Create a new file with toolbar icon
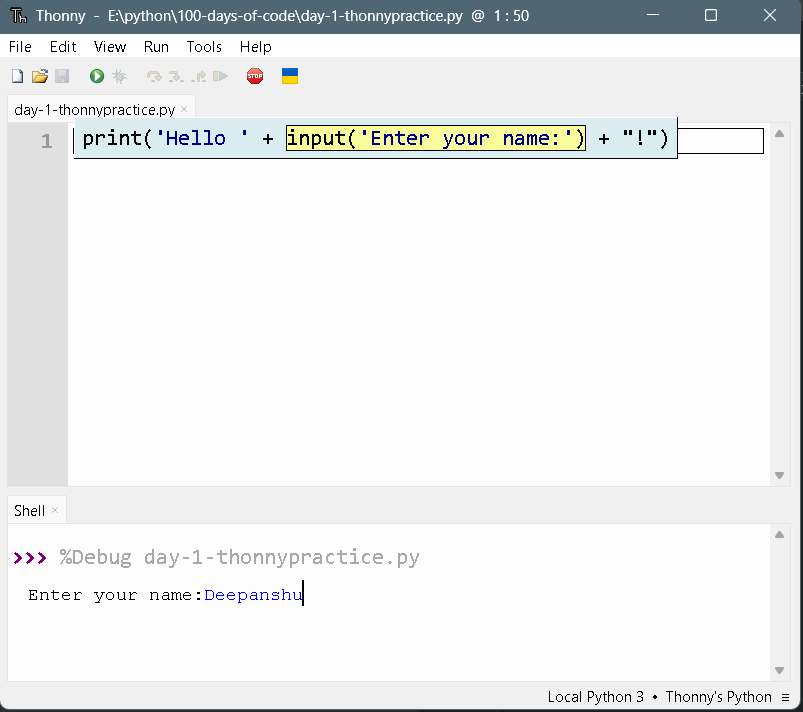The width and height of the screenshot is (803, 712). coord(17,76)
